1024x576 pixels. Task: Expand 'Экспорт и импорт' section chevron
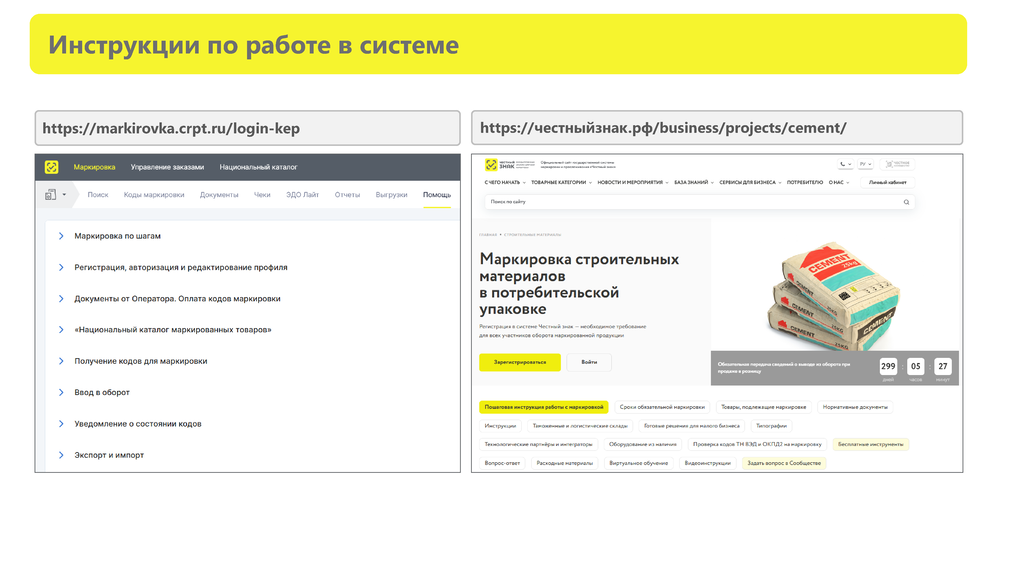[x=61, y=455]
